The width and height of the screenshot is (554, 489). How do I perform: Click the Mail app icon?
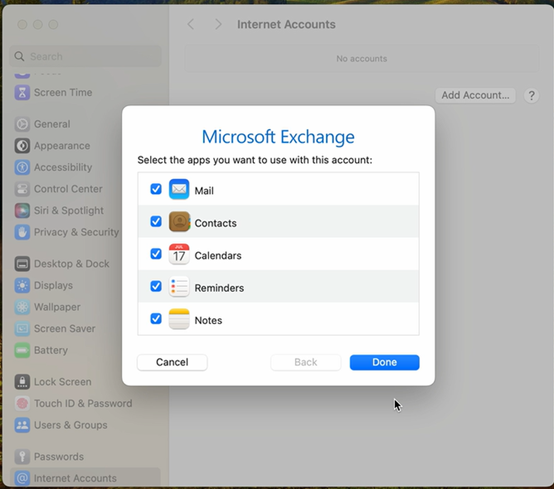(x=179, y=189)
